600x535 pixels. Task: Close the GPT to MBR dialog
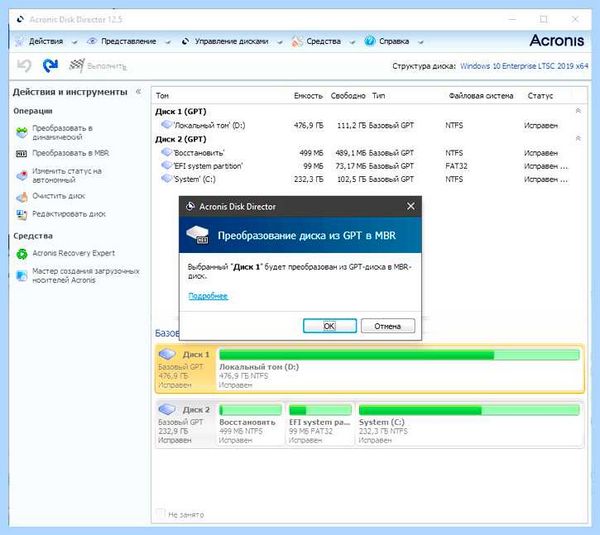(x=411, y=206)
